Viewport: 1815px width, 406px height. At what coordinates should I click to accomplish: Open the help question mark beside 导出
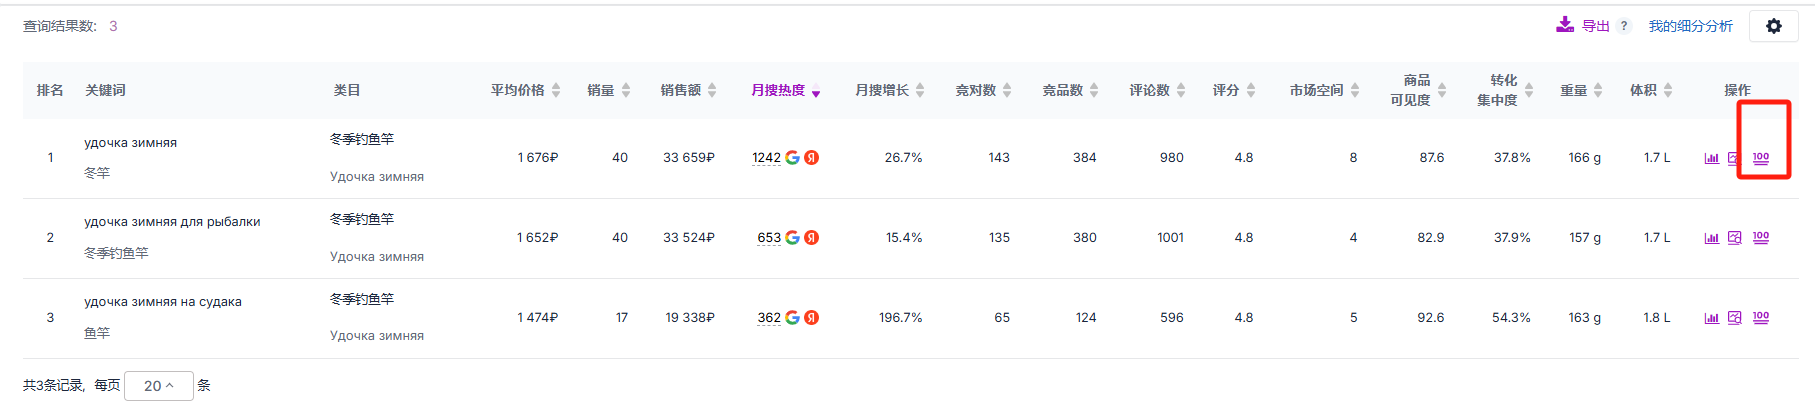click(1624, 26)
